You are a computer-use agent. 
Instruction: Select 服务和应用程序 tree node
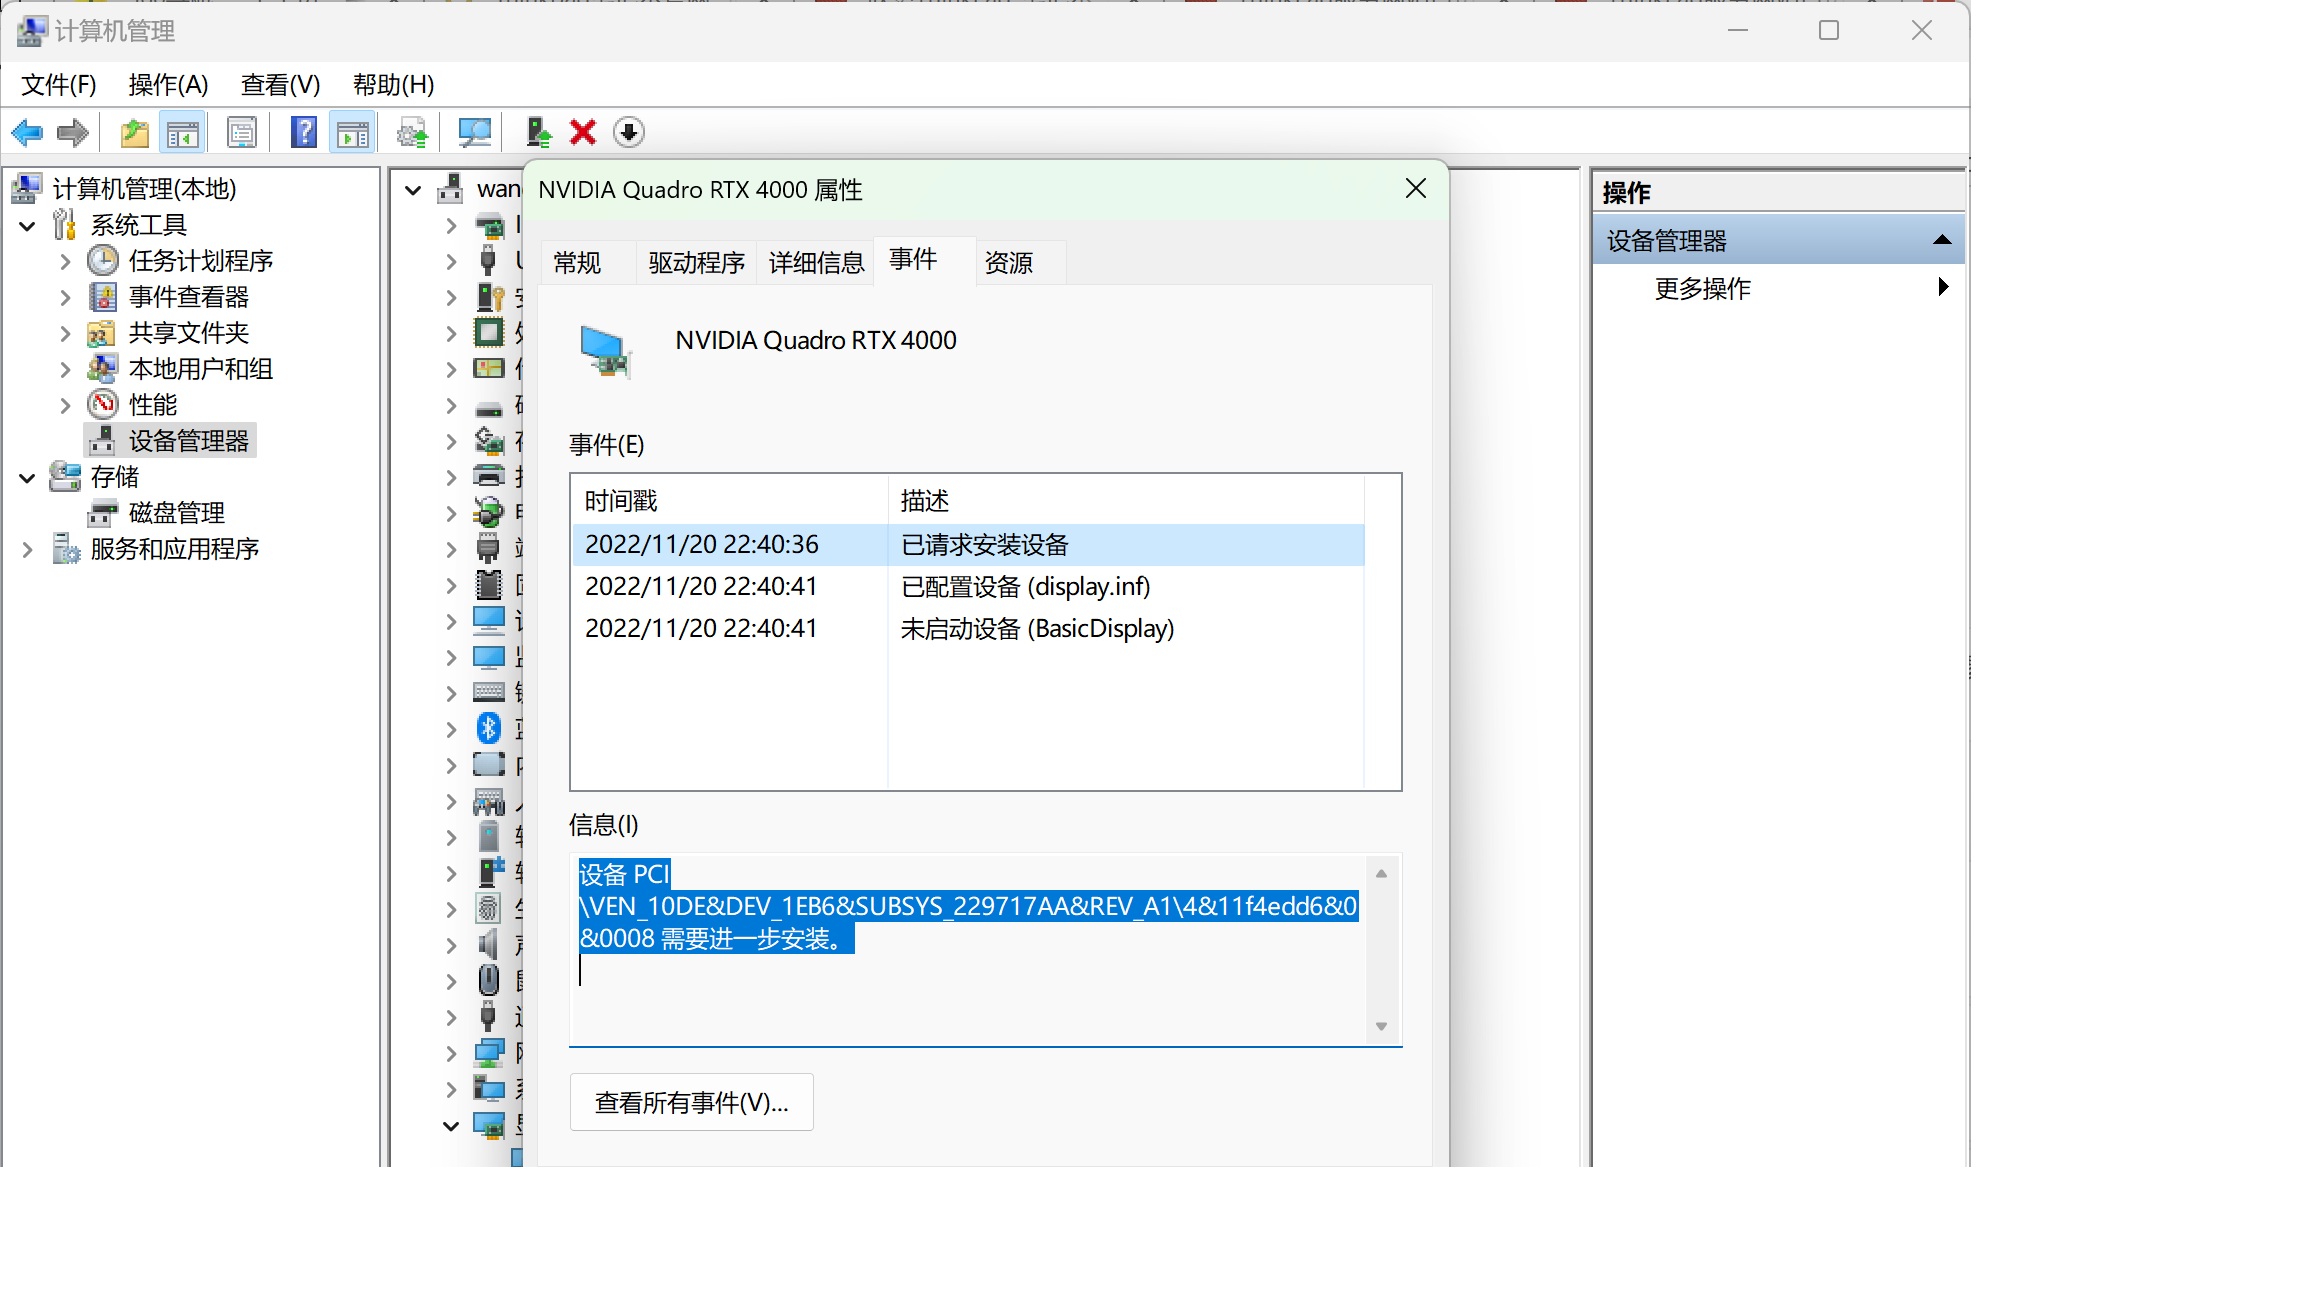(x=174, y=549)
